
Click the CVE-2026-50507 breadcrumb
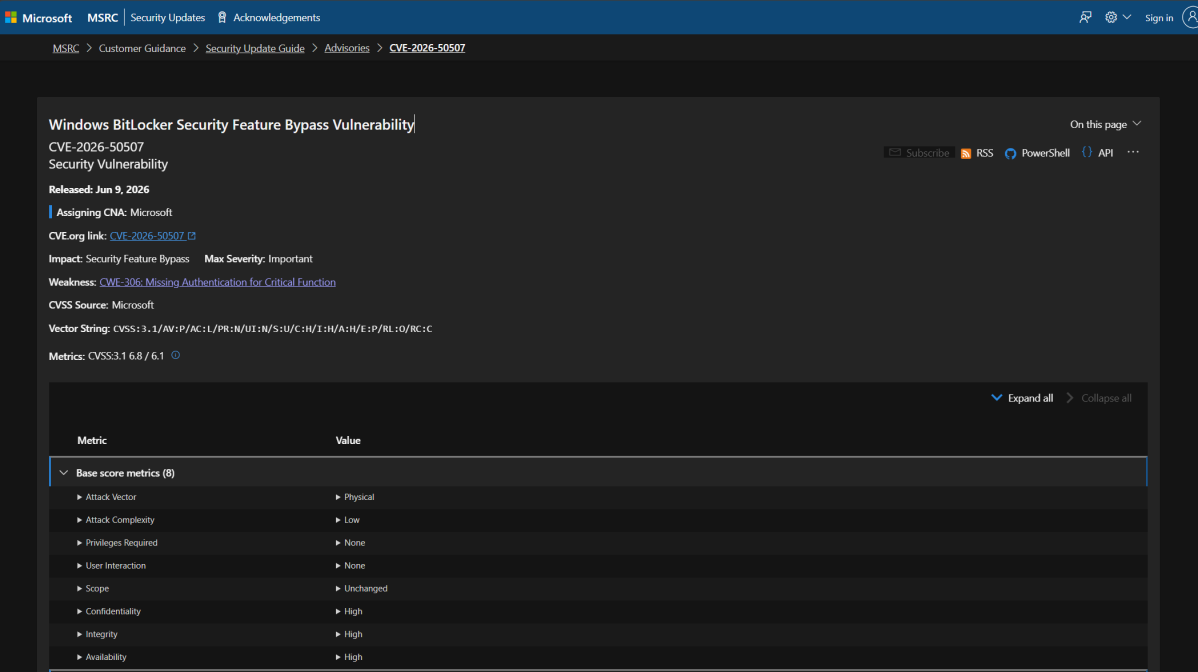pyautogui.click(x=427, y=48)
